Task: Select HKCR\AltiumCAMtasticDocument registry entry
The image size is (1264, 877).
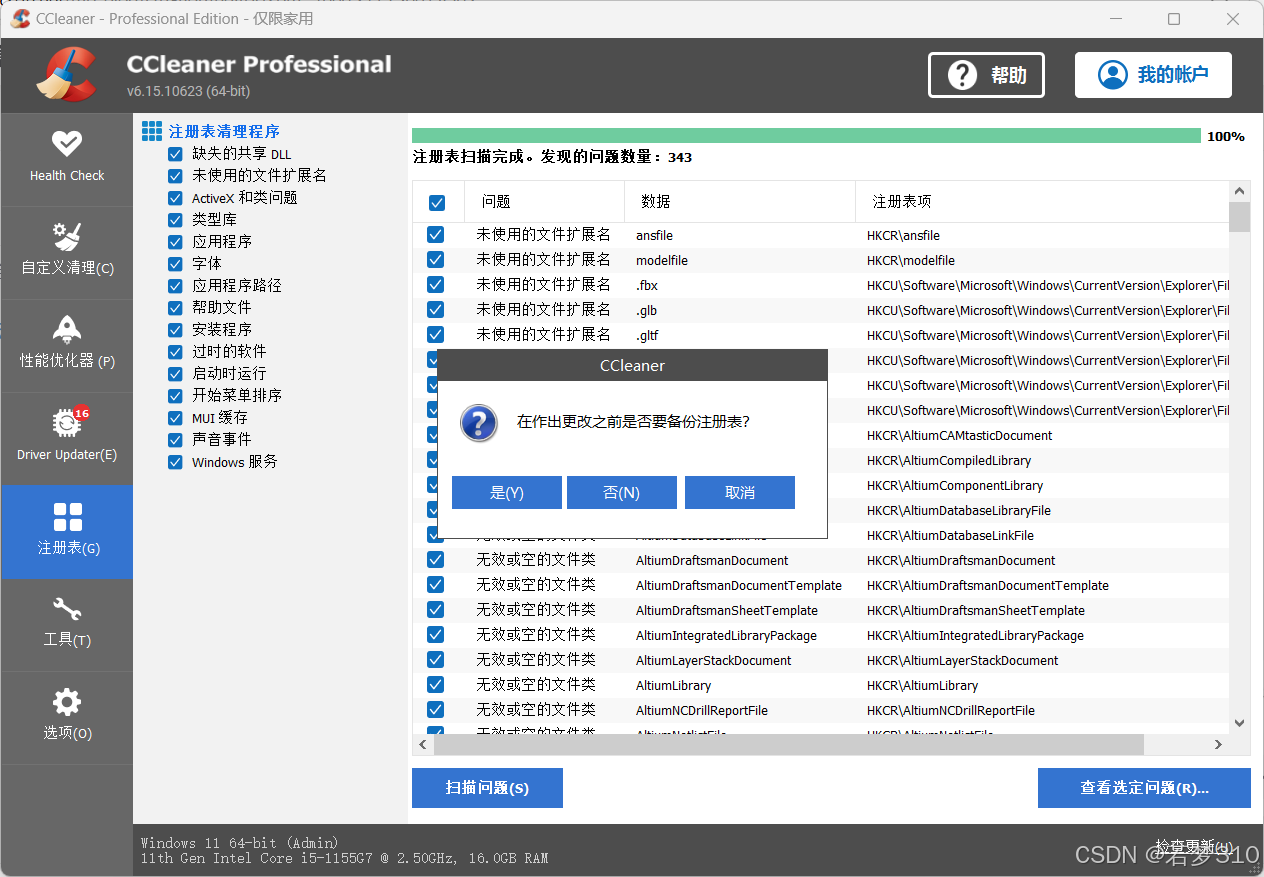Action: [959, 435]
